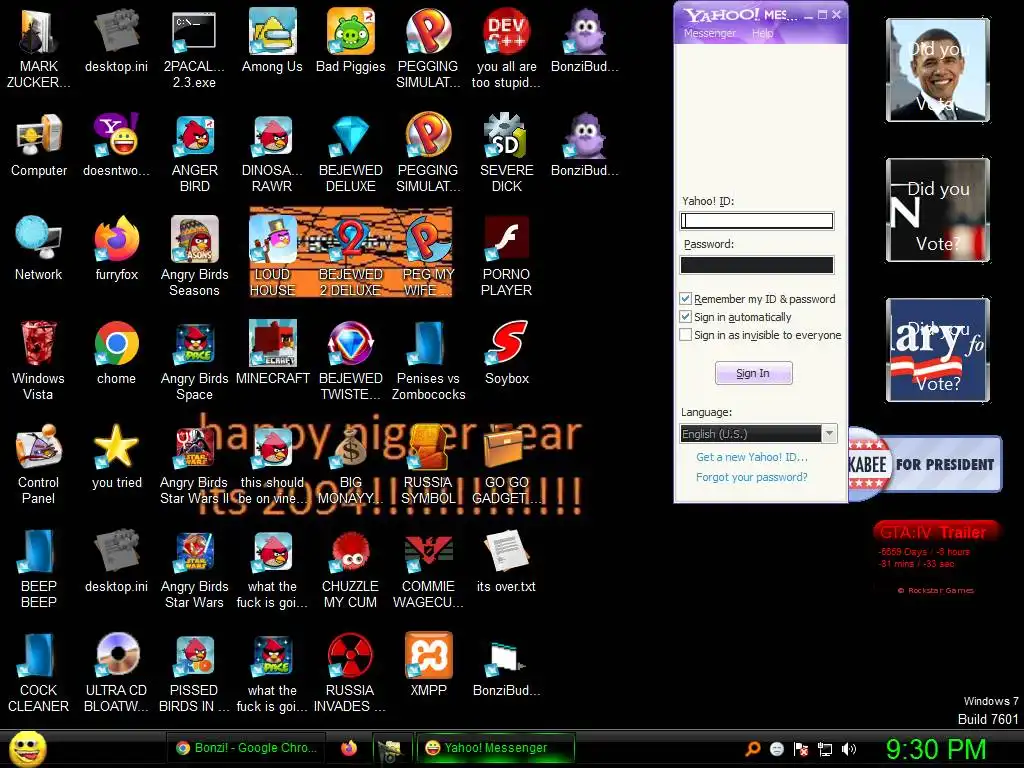This screenshot has height=768, width=1024.
Task: Focus the Yahoo! ID input field
Action: 757,221
